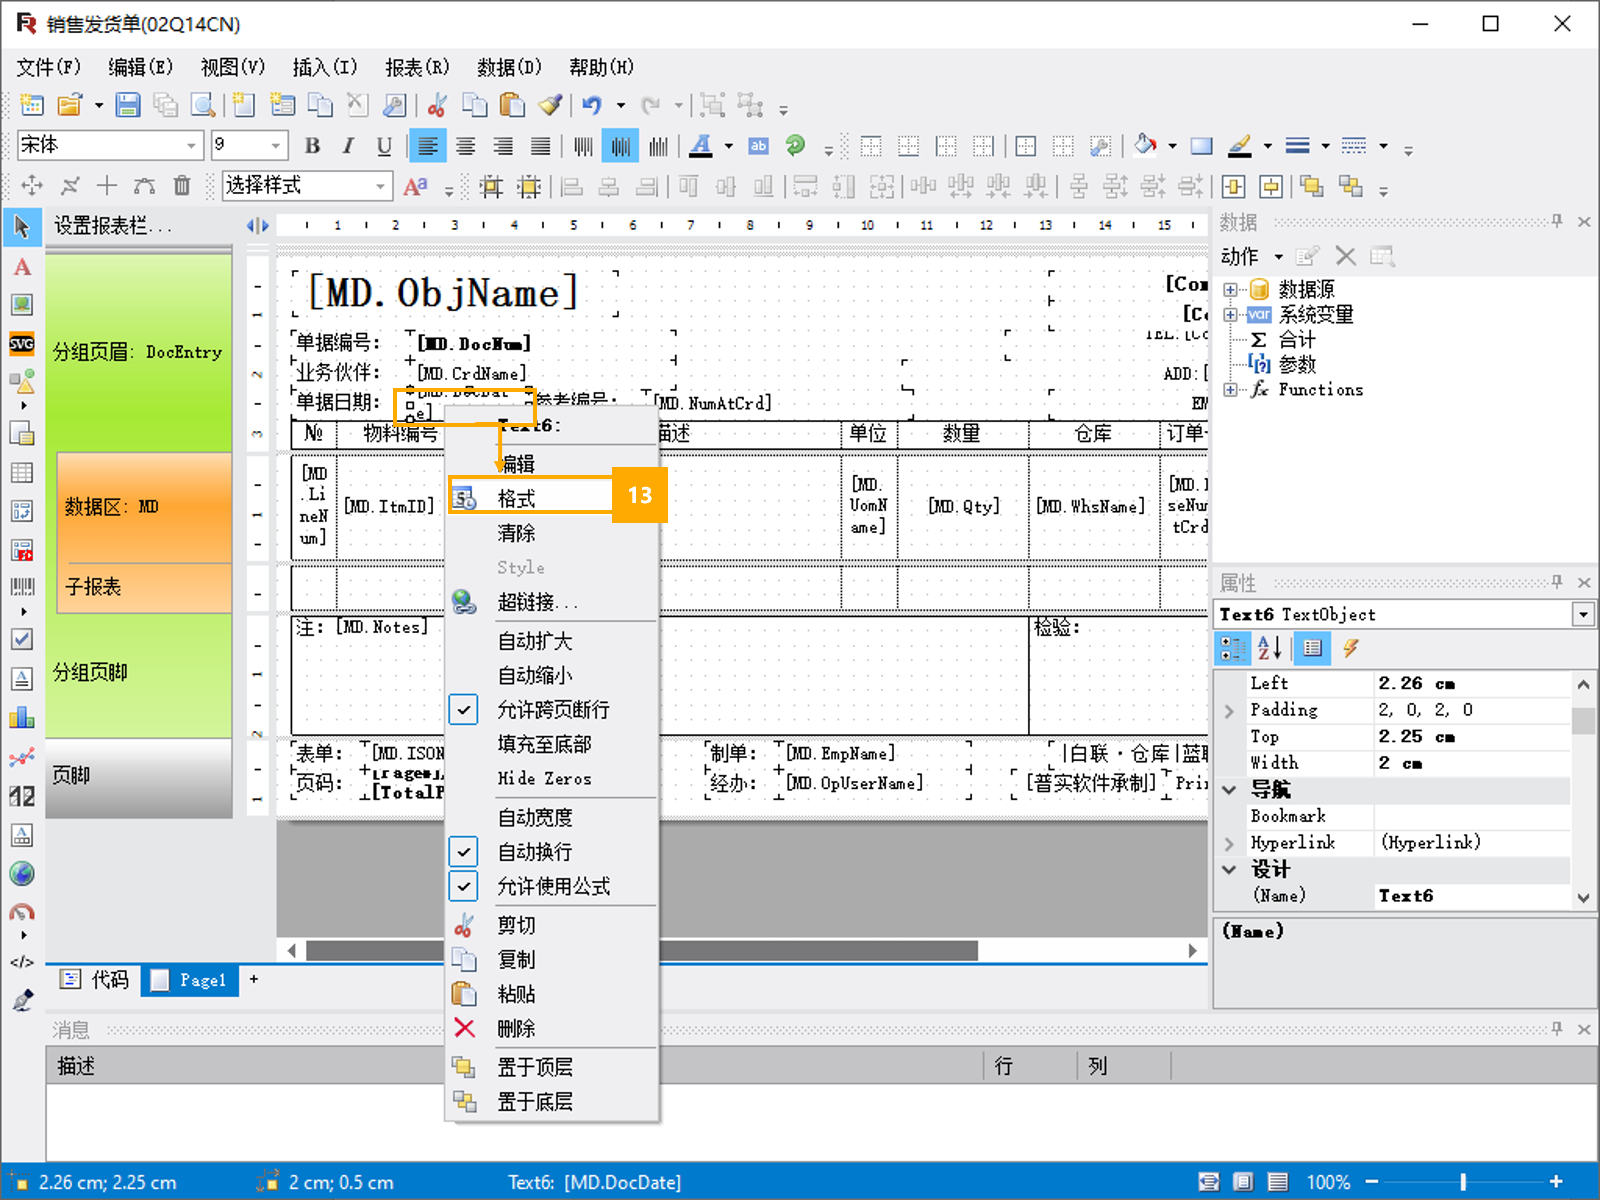
Task: Switch to the 代码 tab
Action: (x=95, y=980)
